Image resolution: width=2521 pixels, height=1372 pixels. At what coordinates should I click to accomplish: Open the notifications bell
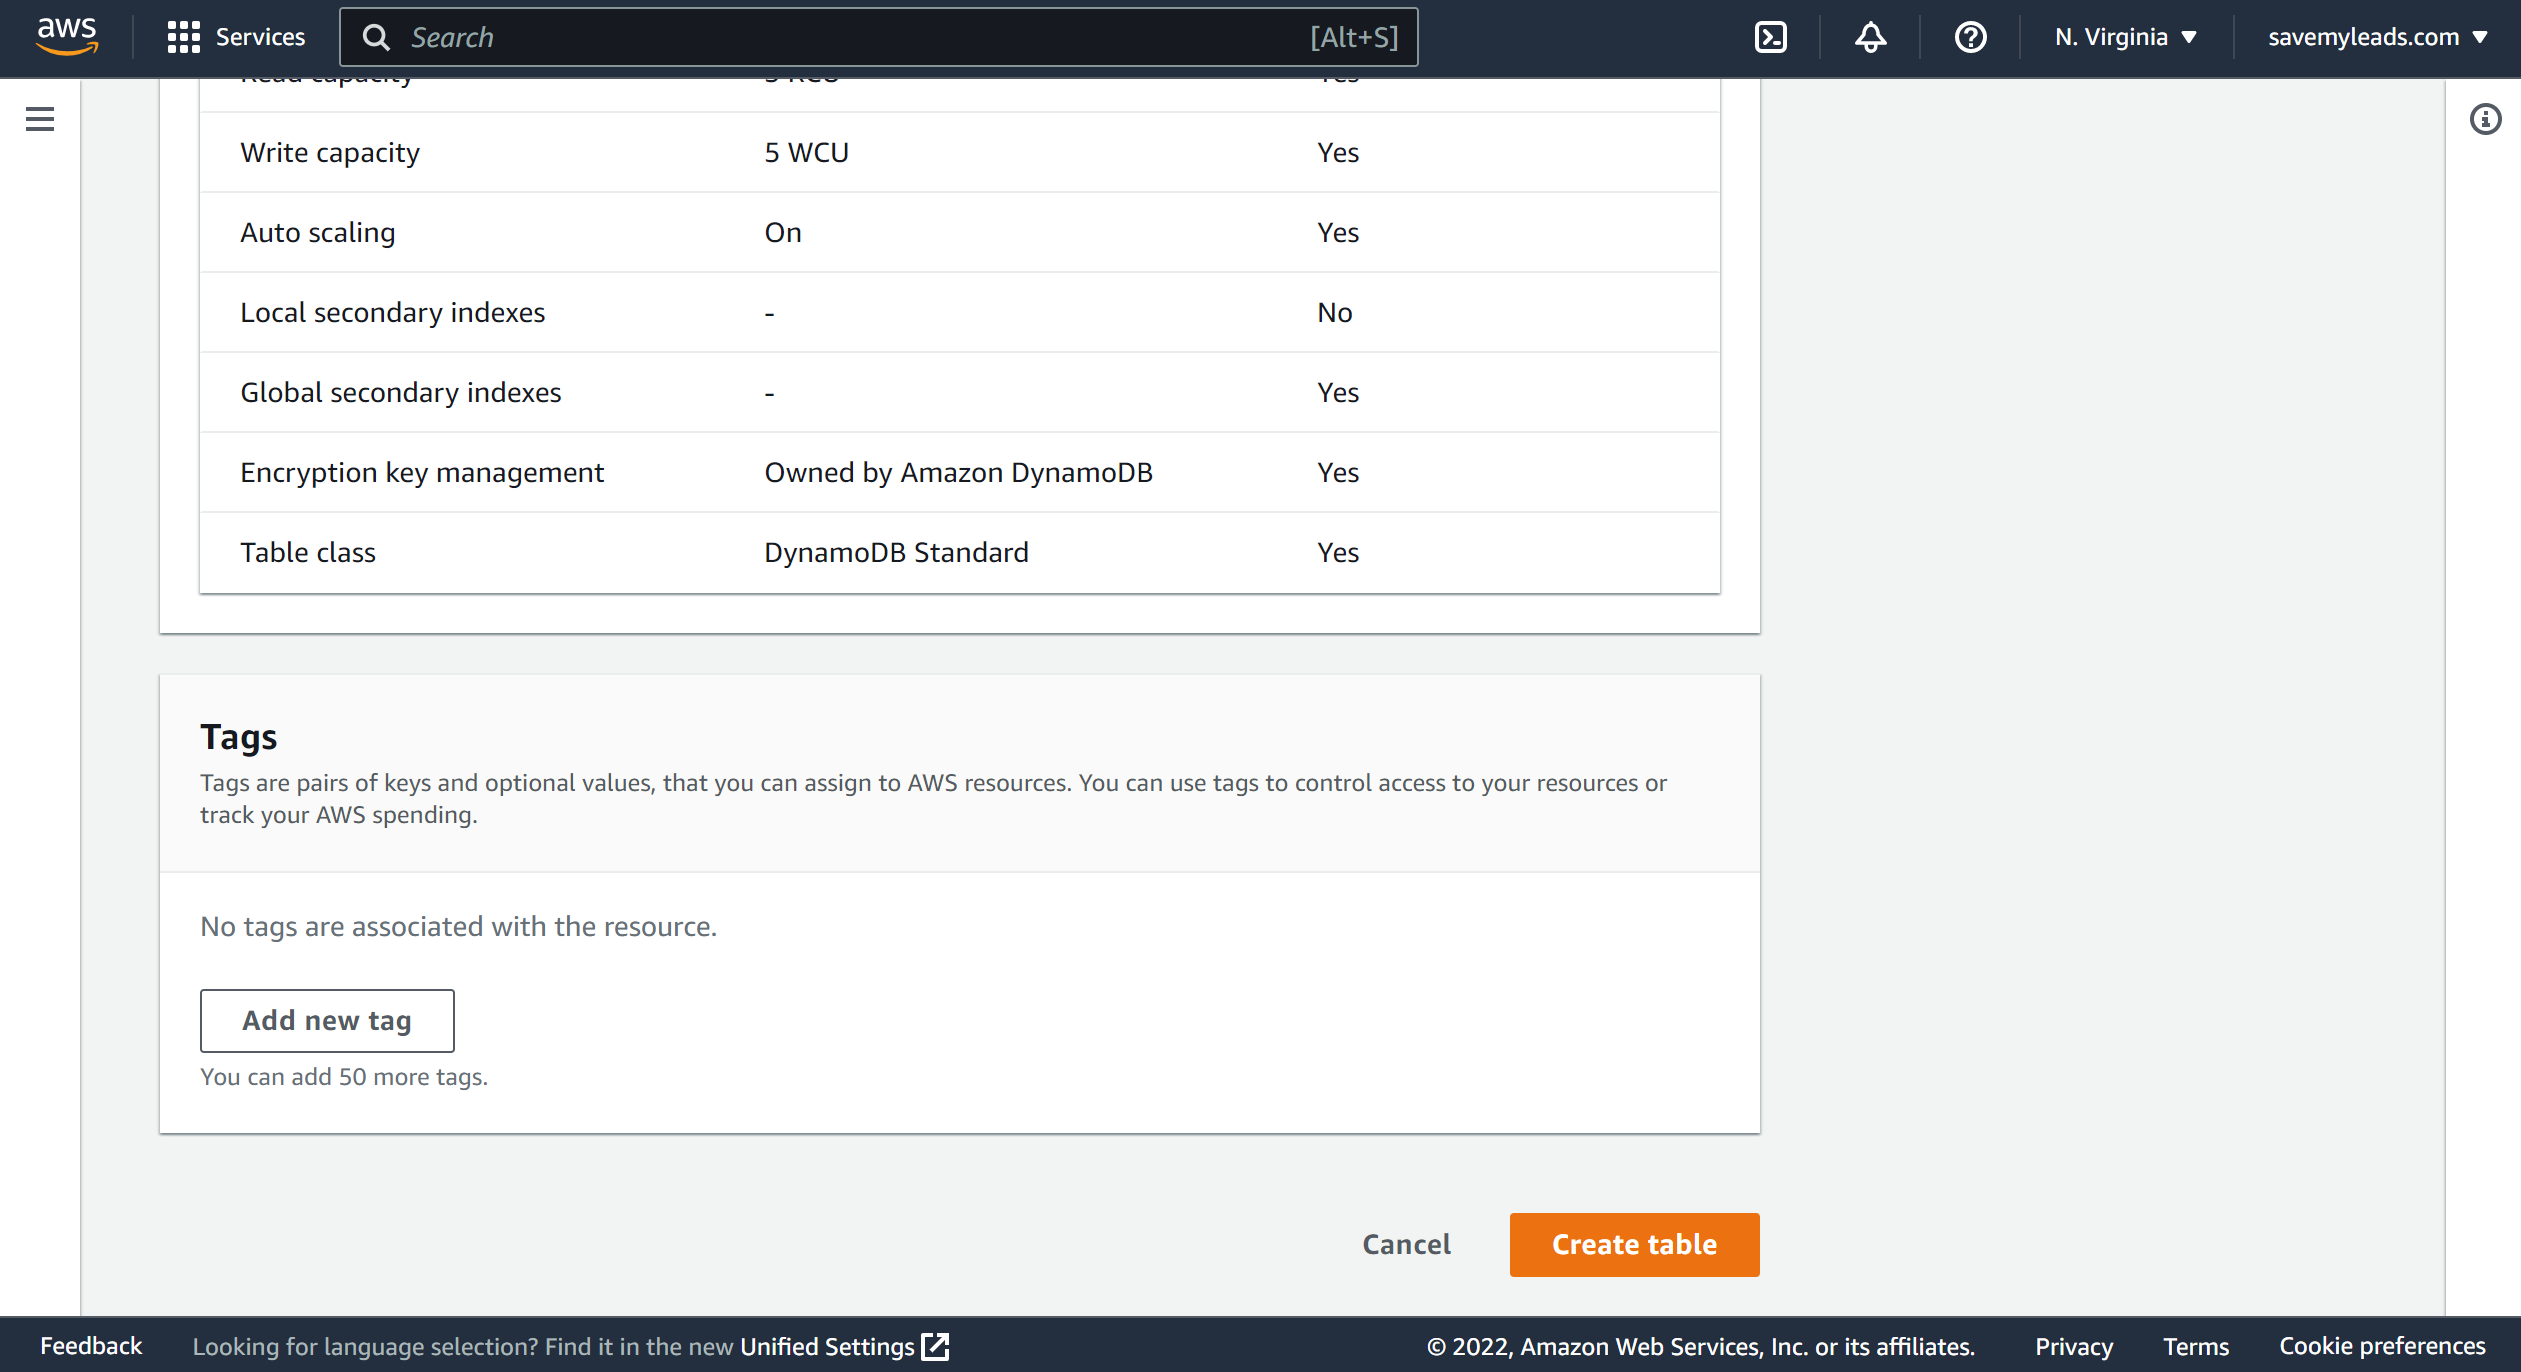pyautogui.click(x=1870, y=37)
